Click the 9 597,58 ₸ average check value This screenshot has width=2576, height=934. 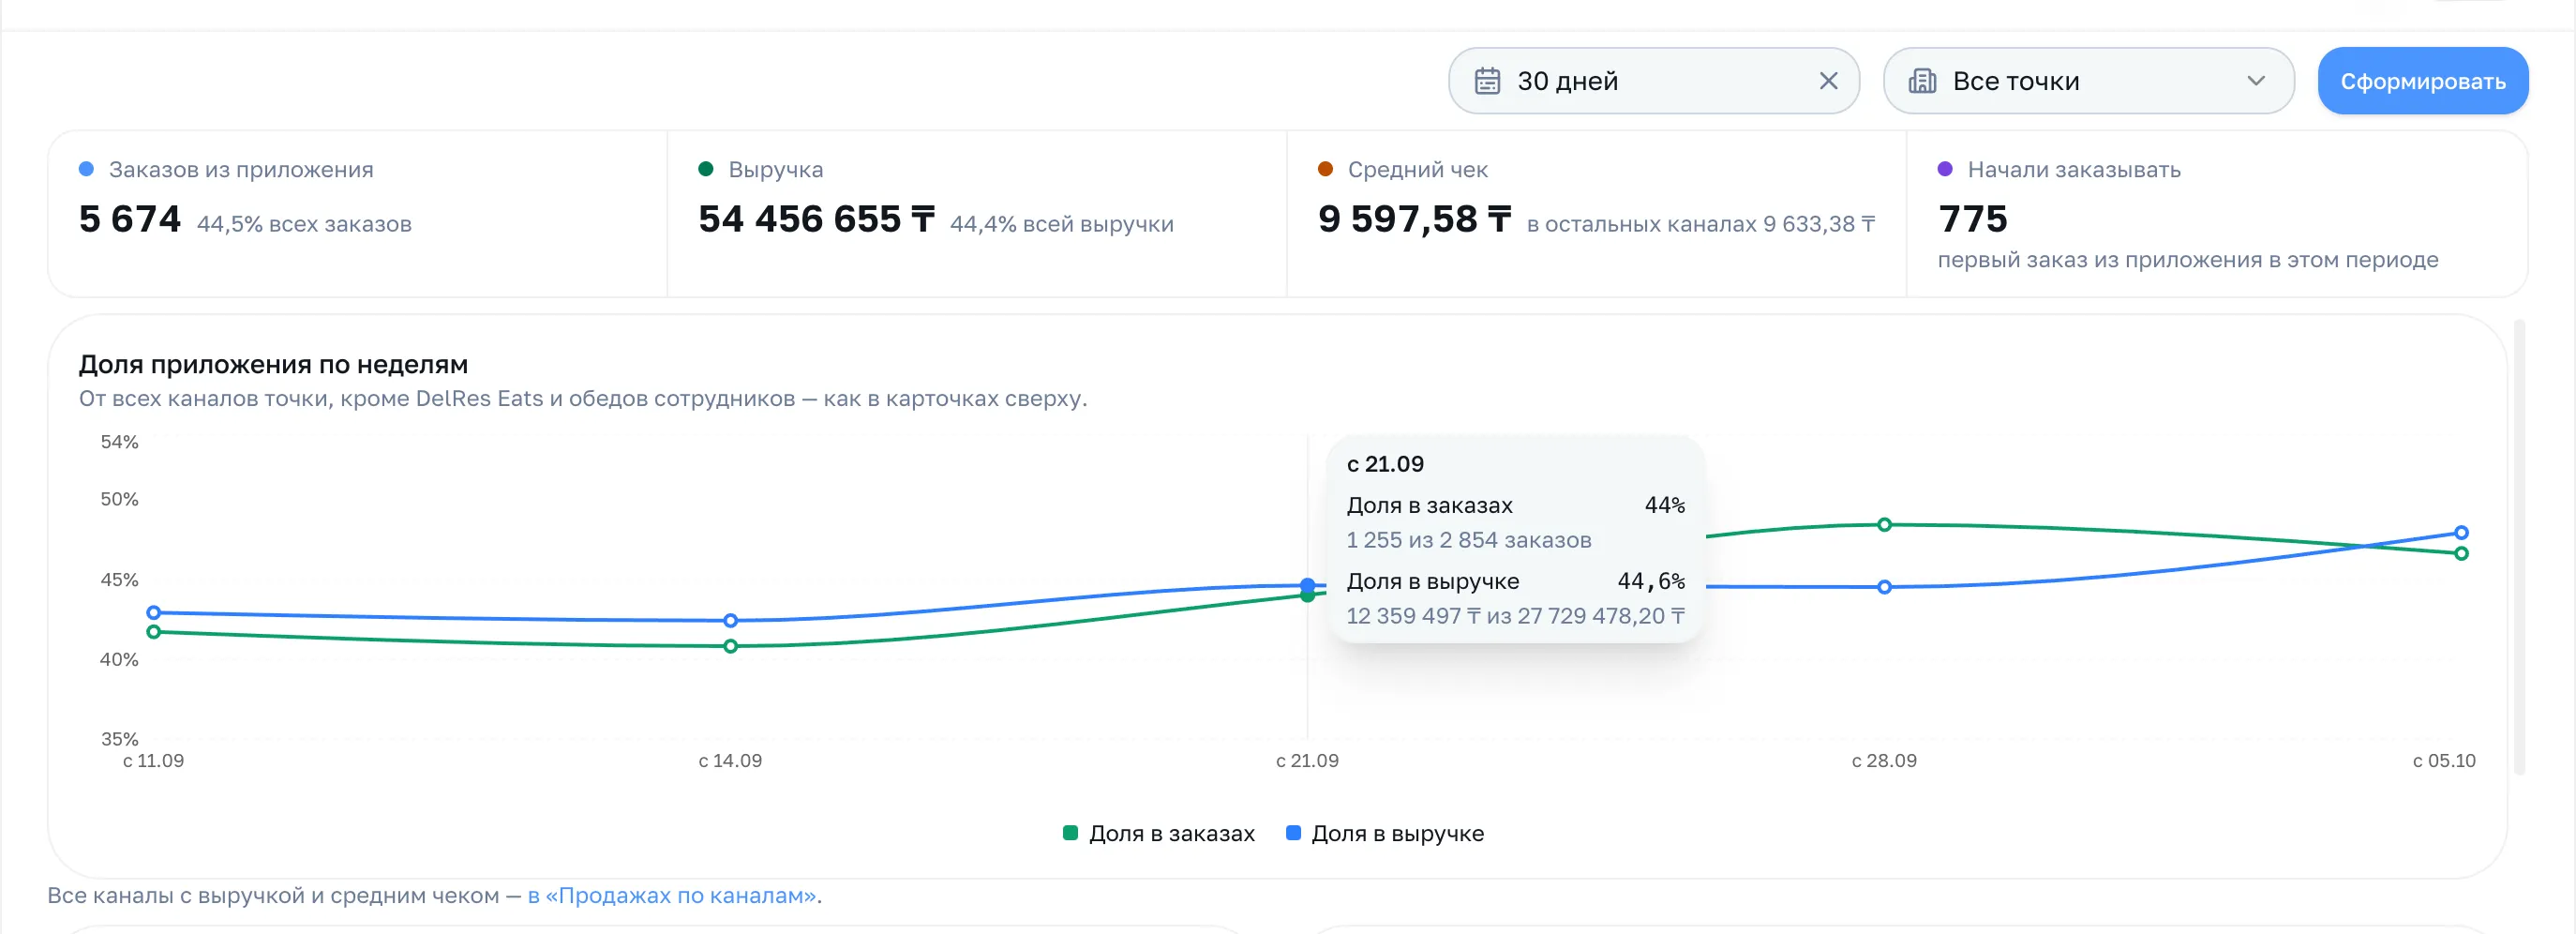pyautogui.click(x=1414, y=219)
